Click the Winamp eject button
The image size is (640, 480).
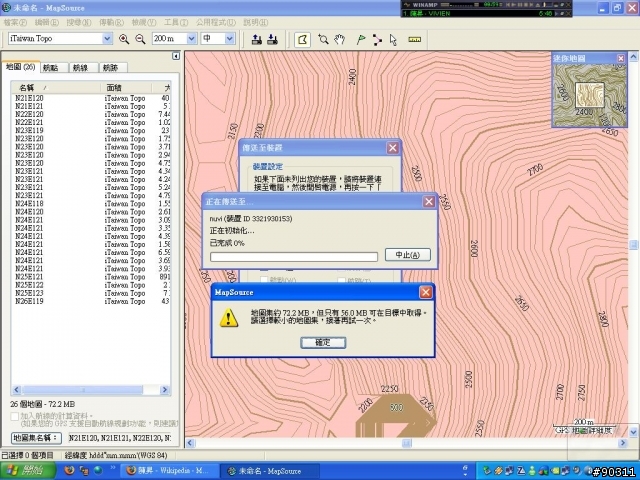539,5
